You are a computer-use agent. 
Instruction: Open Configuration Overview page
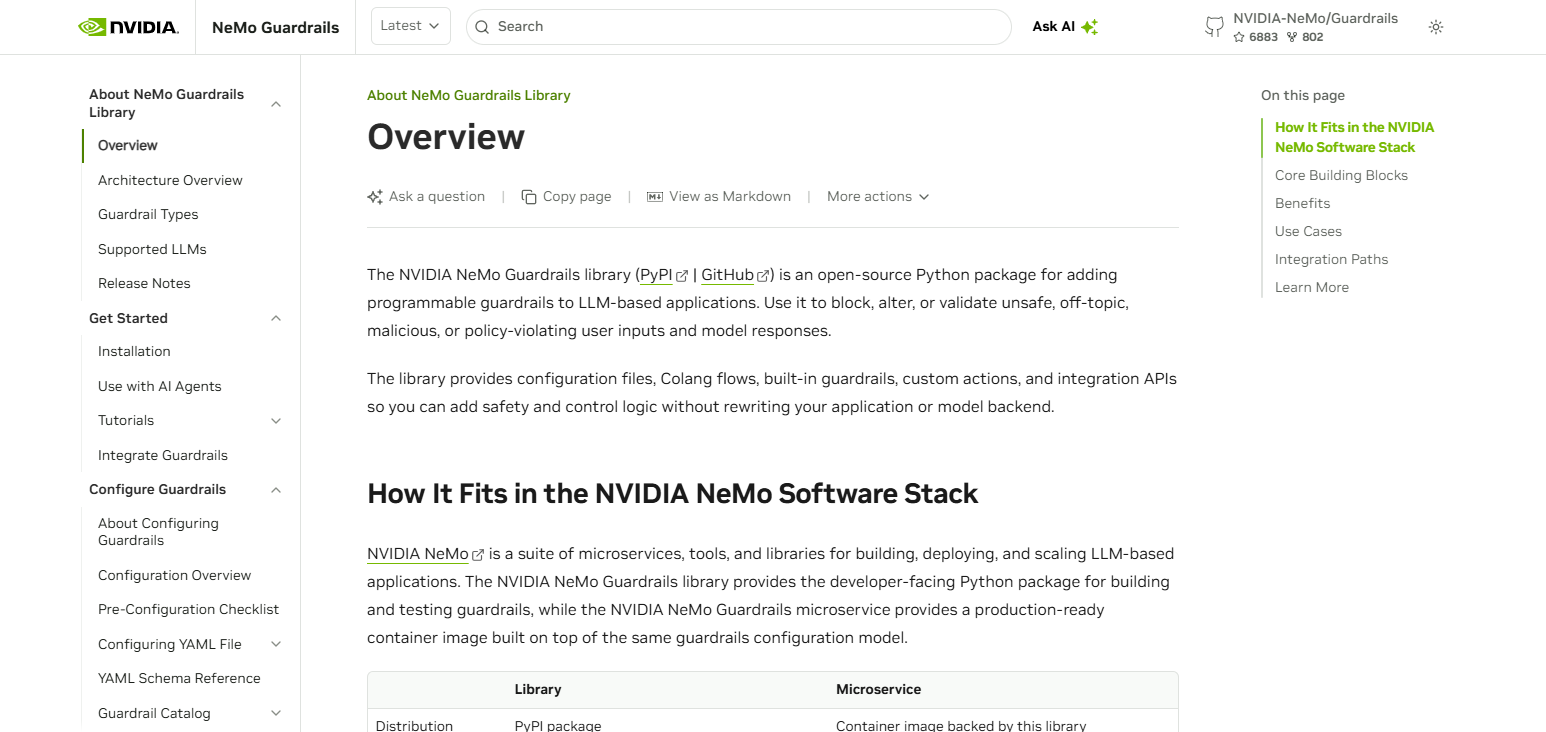pyautogui.click(x=174, y=576)
